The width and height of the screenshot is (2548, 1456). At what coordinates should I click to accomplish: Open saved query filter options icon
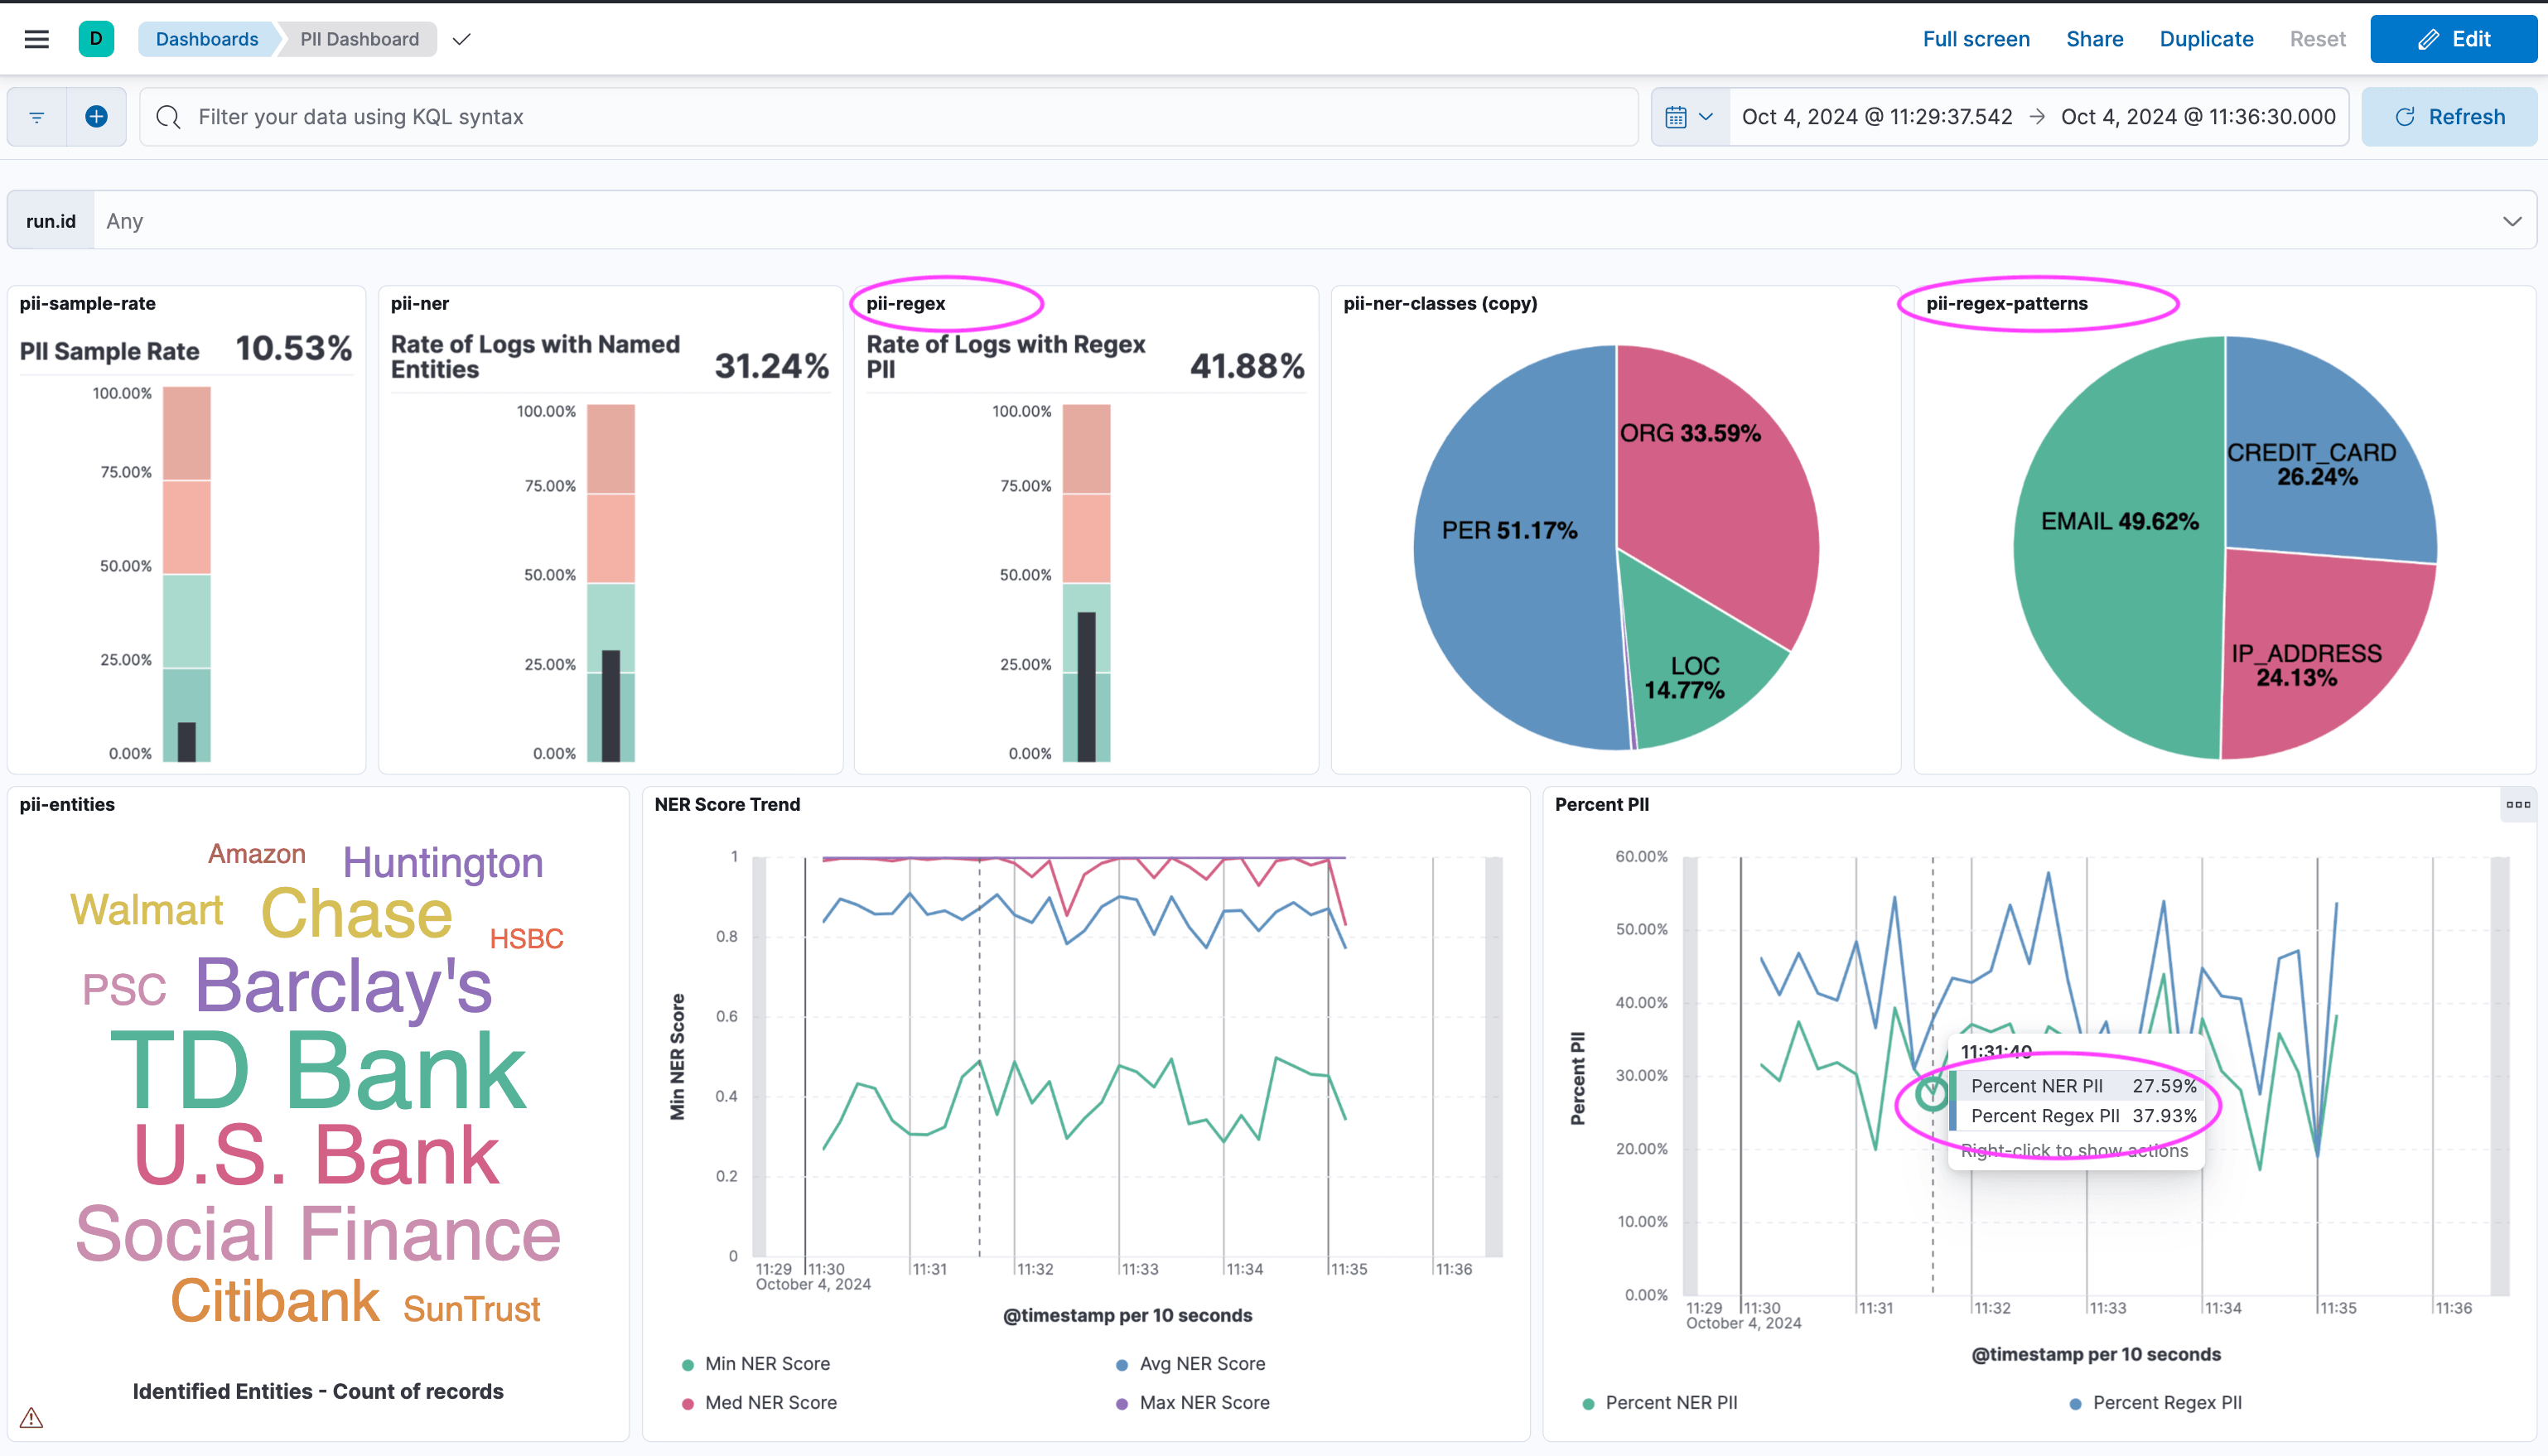click(36, 116)
